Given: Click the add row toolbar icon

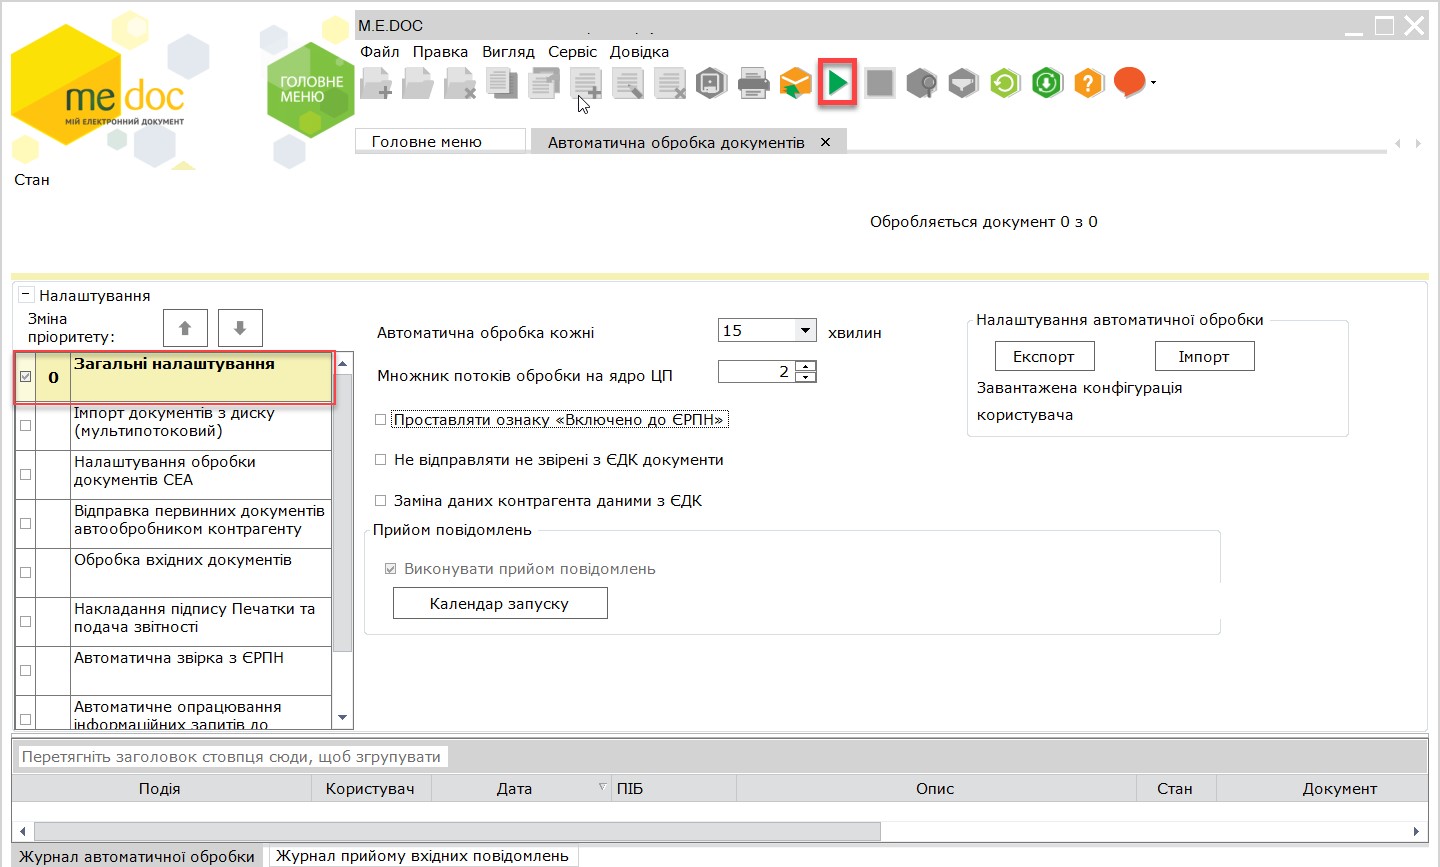Looking at the screenshot, I should [x=586, y=83].
